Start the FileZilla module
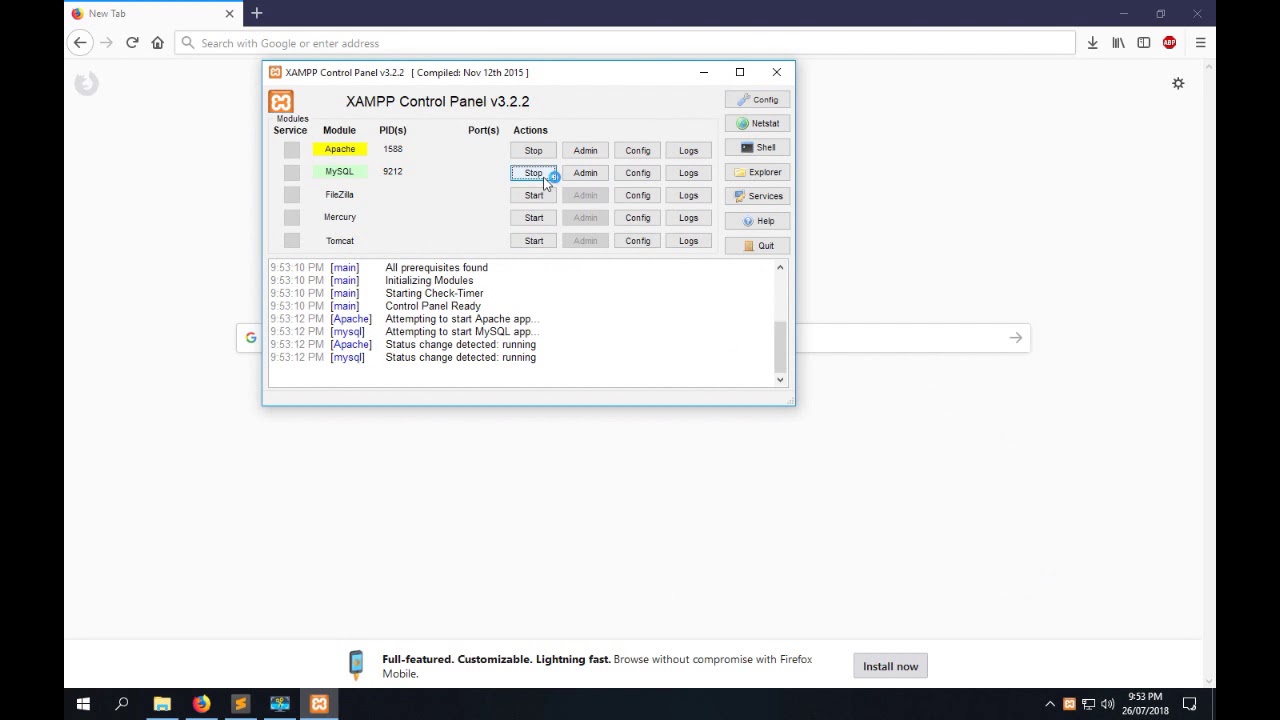1280x720 pixels. 534,196
